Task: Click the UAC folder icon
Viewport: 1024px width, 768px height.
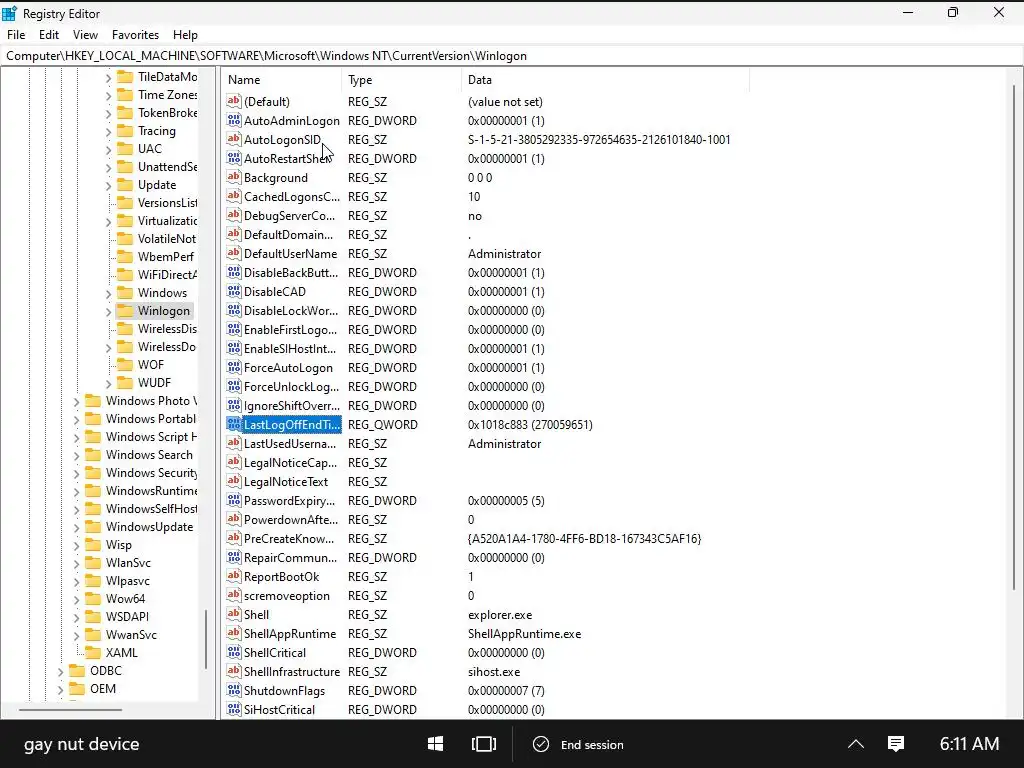Action: 125,148
